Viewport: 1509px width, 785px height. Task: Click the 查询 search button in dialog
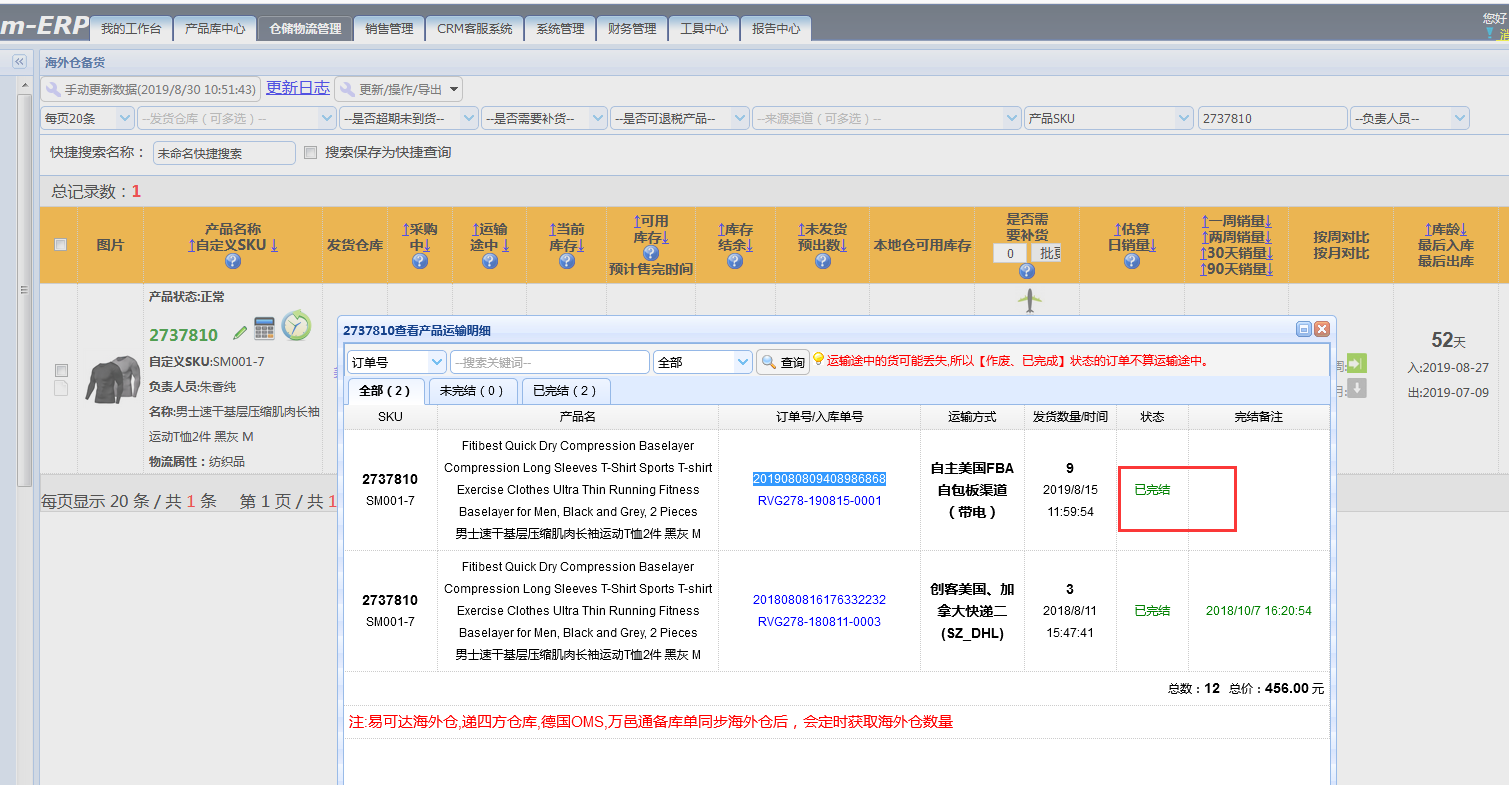[x=783, y=362]
